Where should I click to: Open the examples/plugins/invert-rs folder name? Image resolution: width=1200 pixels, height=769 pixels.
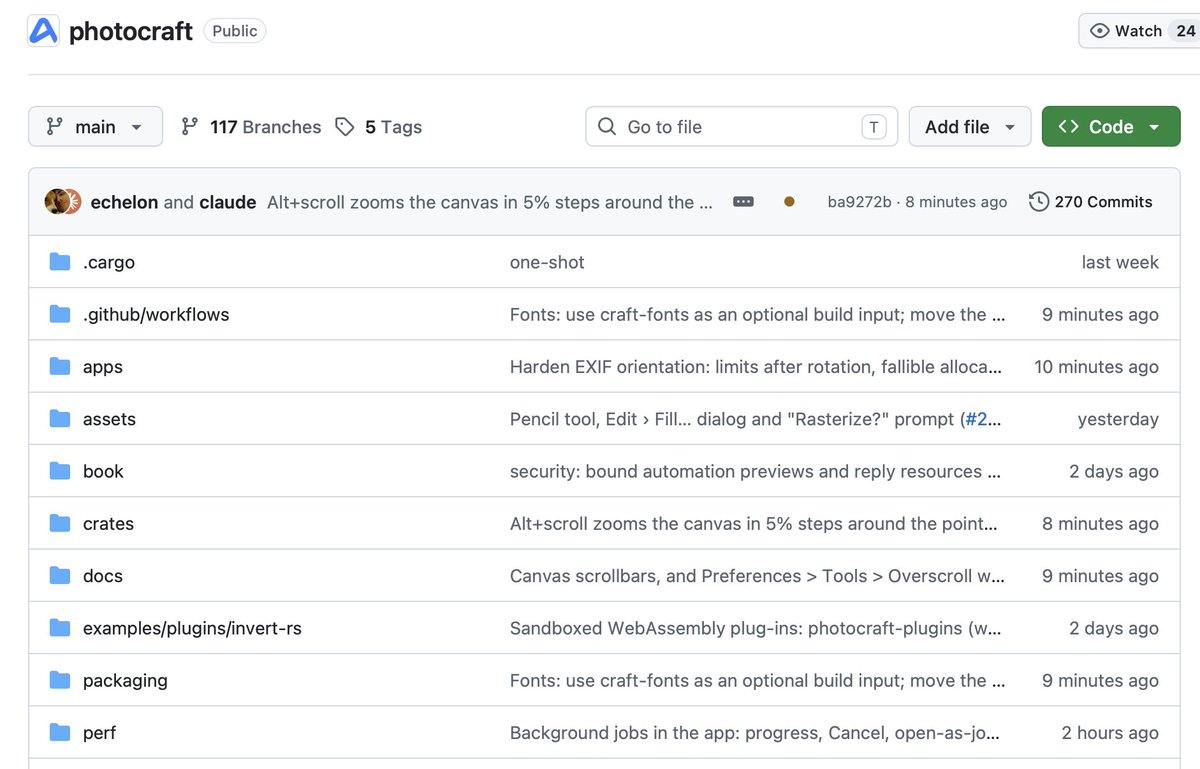click(x=192, y=628)
